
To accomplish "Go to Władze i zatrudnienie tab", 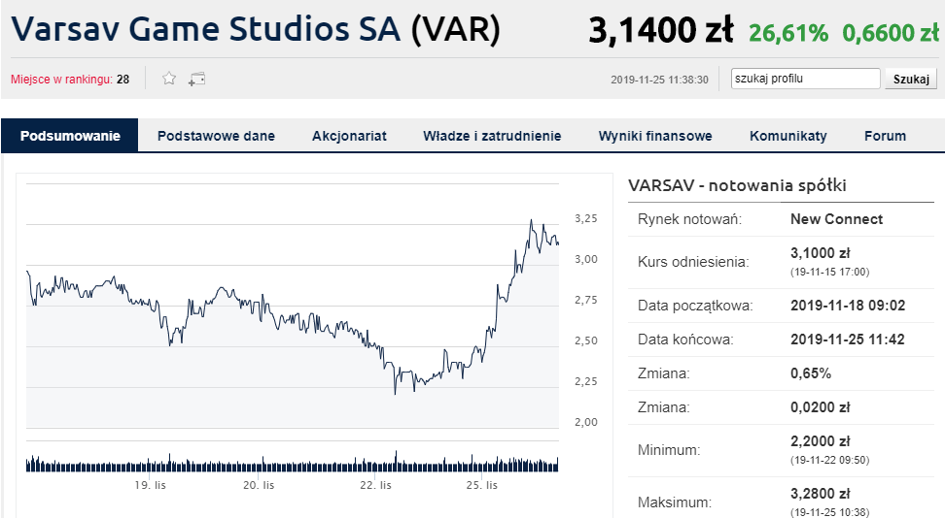I will [x=492, y=136].
